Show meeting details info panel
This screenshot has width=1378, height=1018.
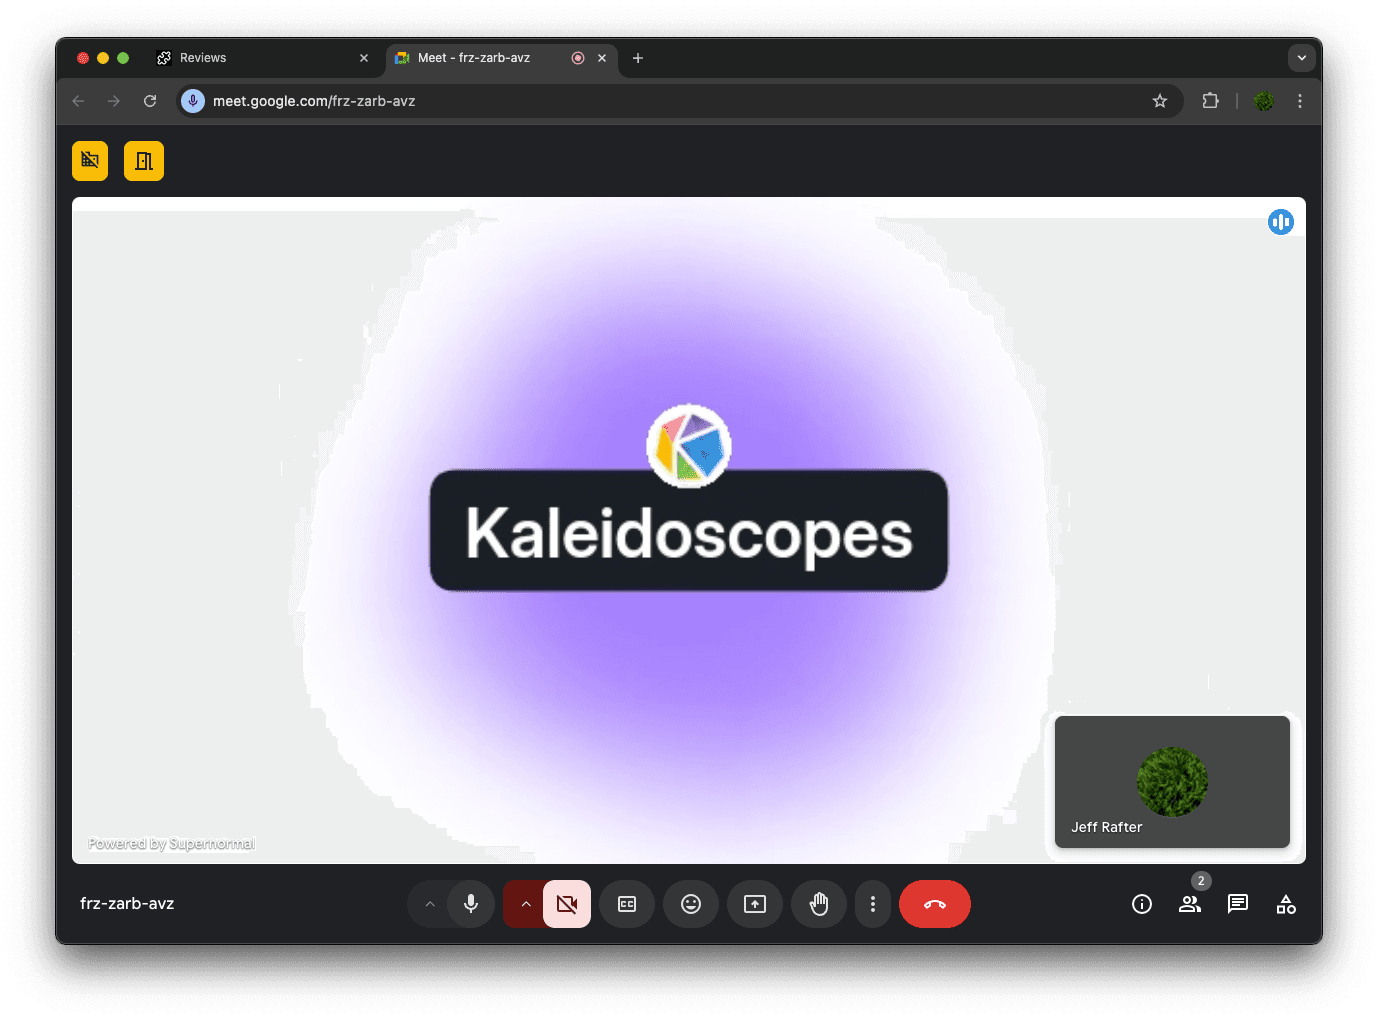(1141, 904)
